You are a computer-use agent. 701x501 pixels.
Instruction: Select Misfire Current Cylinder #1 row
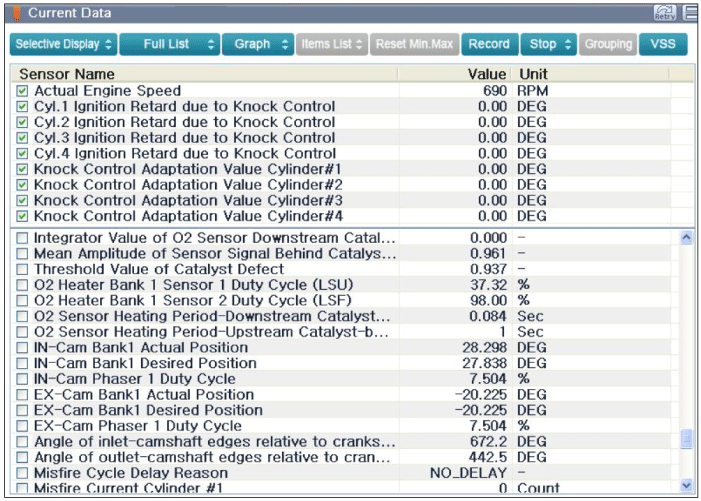pos(342,488)
